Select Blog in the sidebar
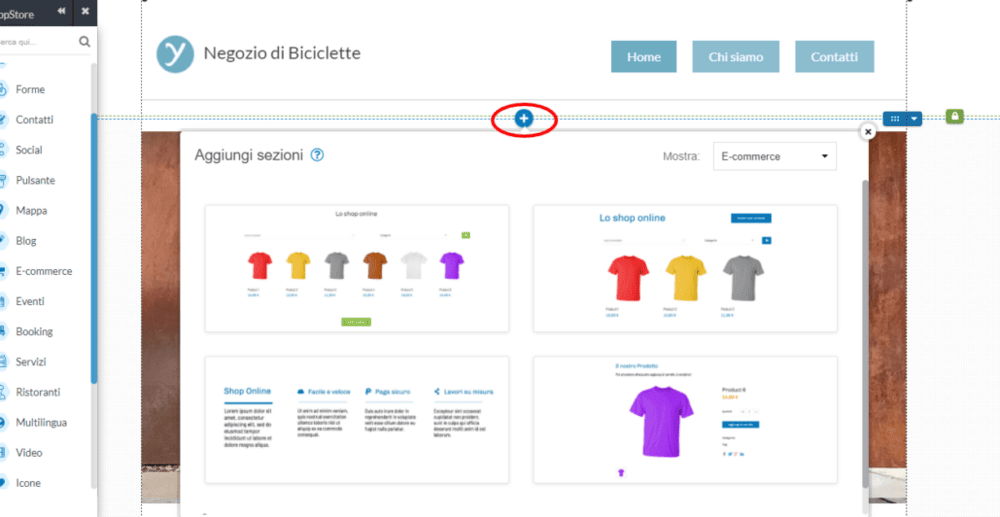1000x517 pixels. click(x=26, y=241)
